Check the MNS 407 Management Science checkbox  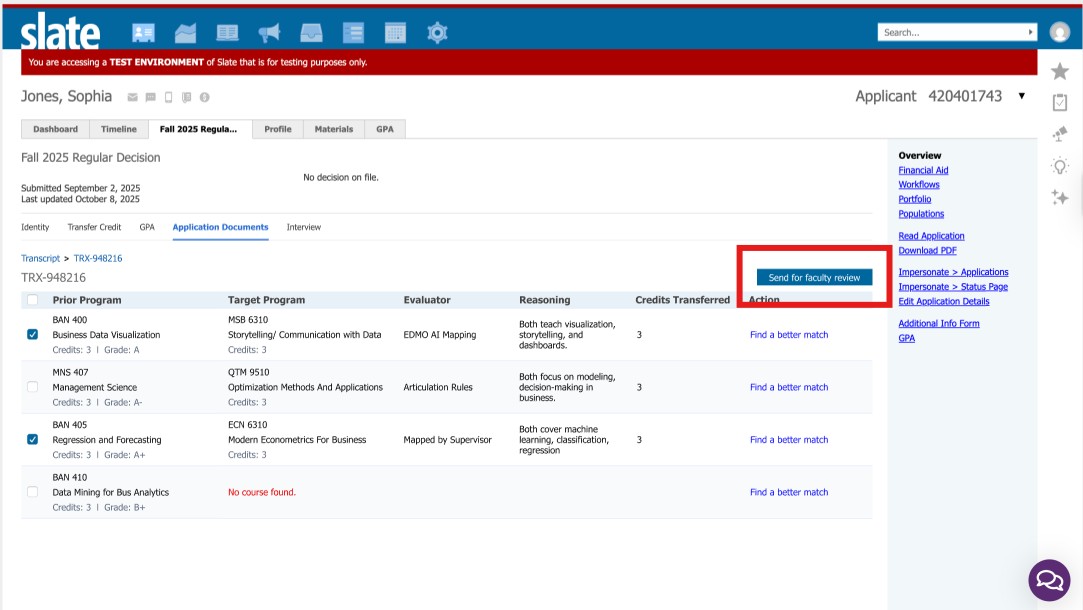coord(33,387)
